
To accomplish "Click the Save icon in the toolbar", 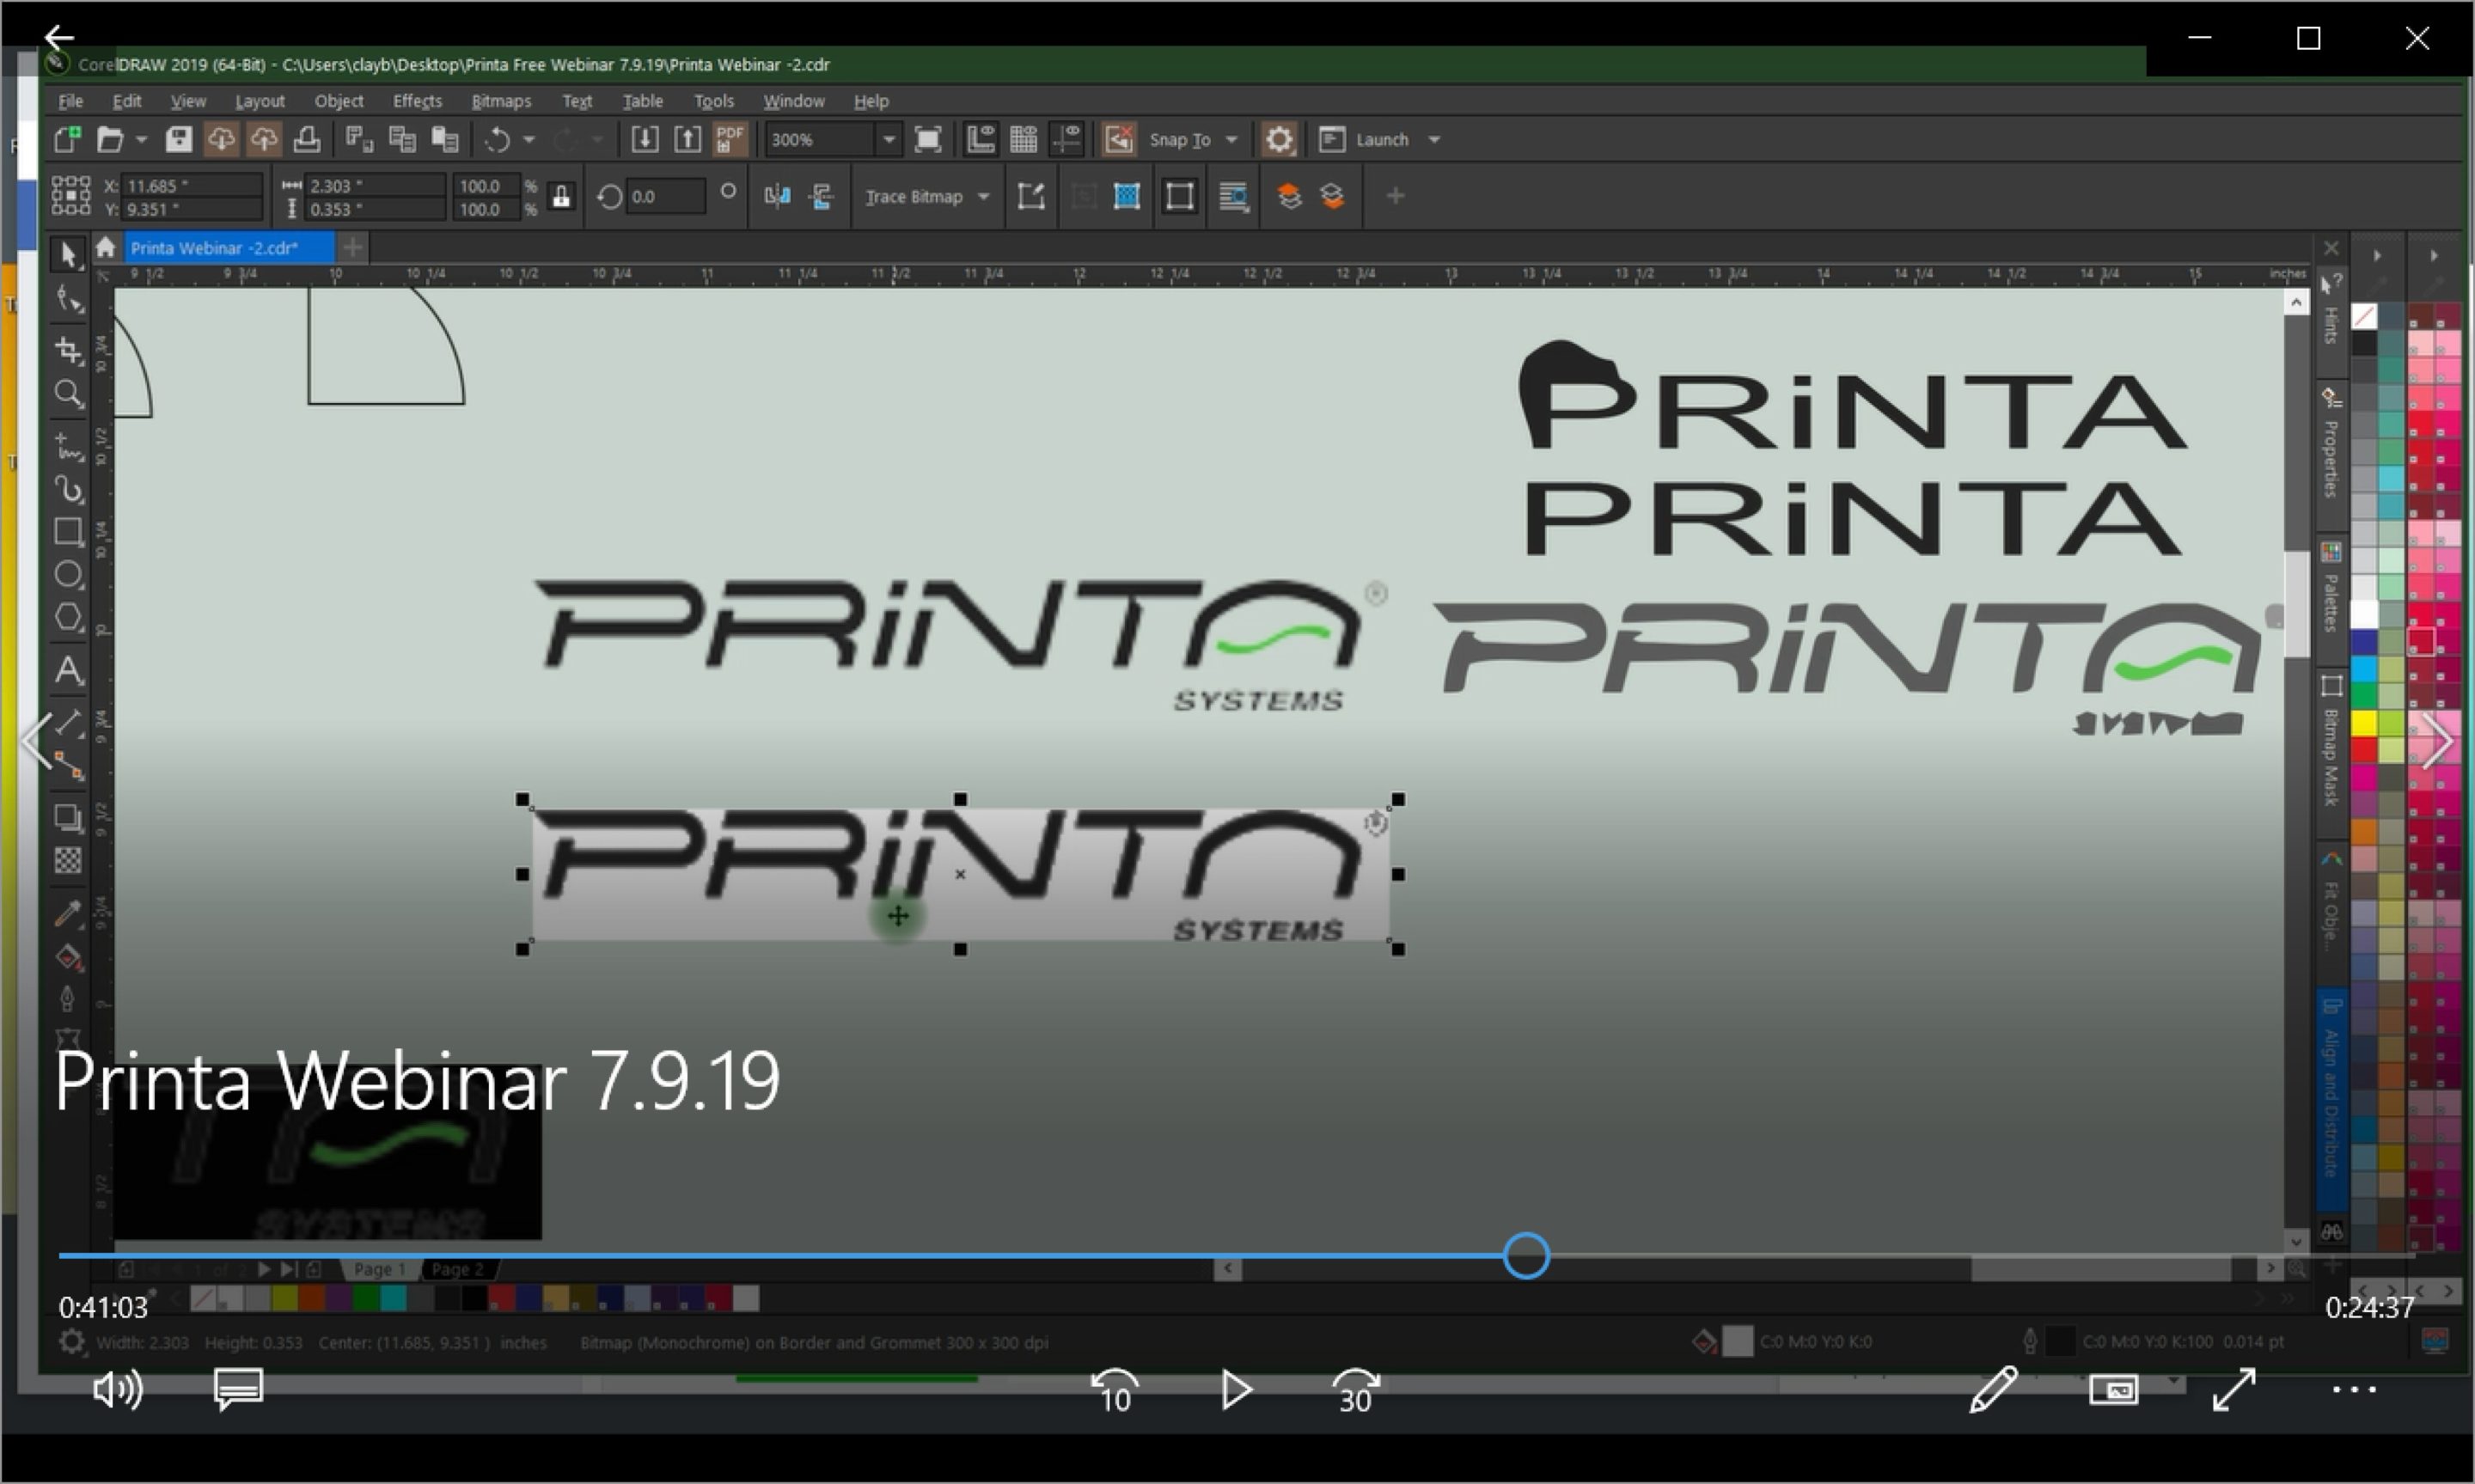I will pos(178,139).
